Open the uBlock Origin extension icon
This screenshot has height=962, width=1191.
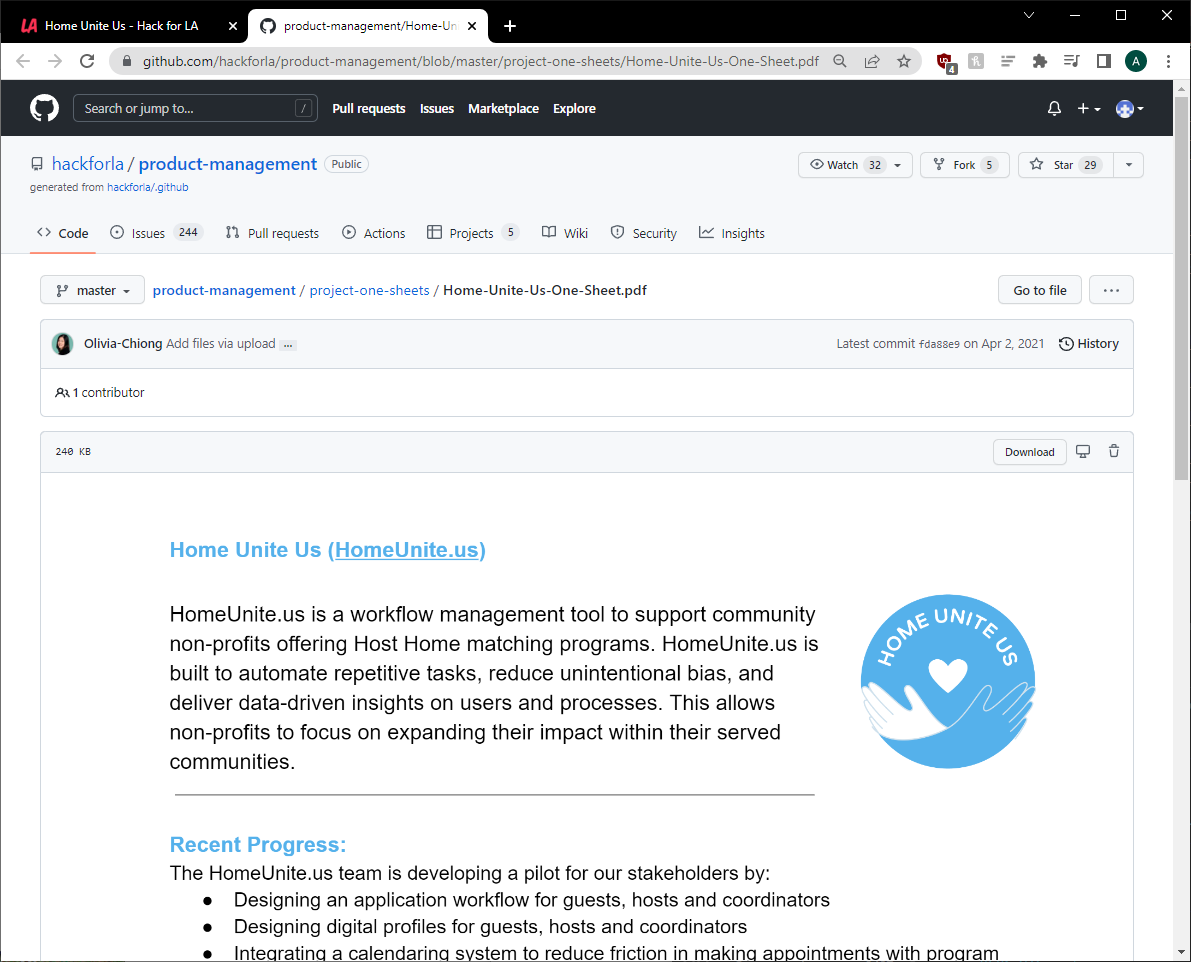click(x=945, y=62)
